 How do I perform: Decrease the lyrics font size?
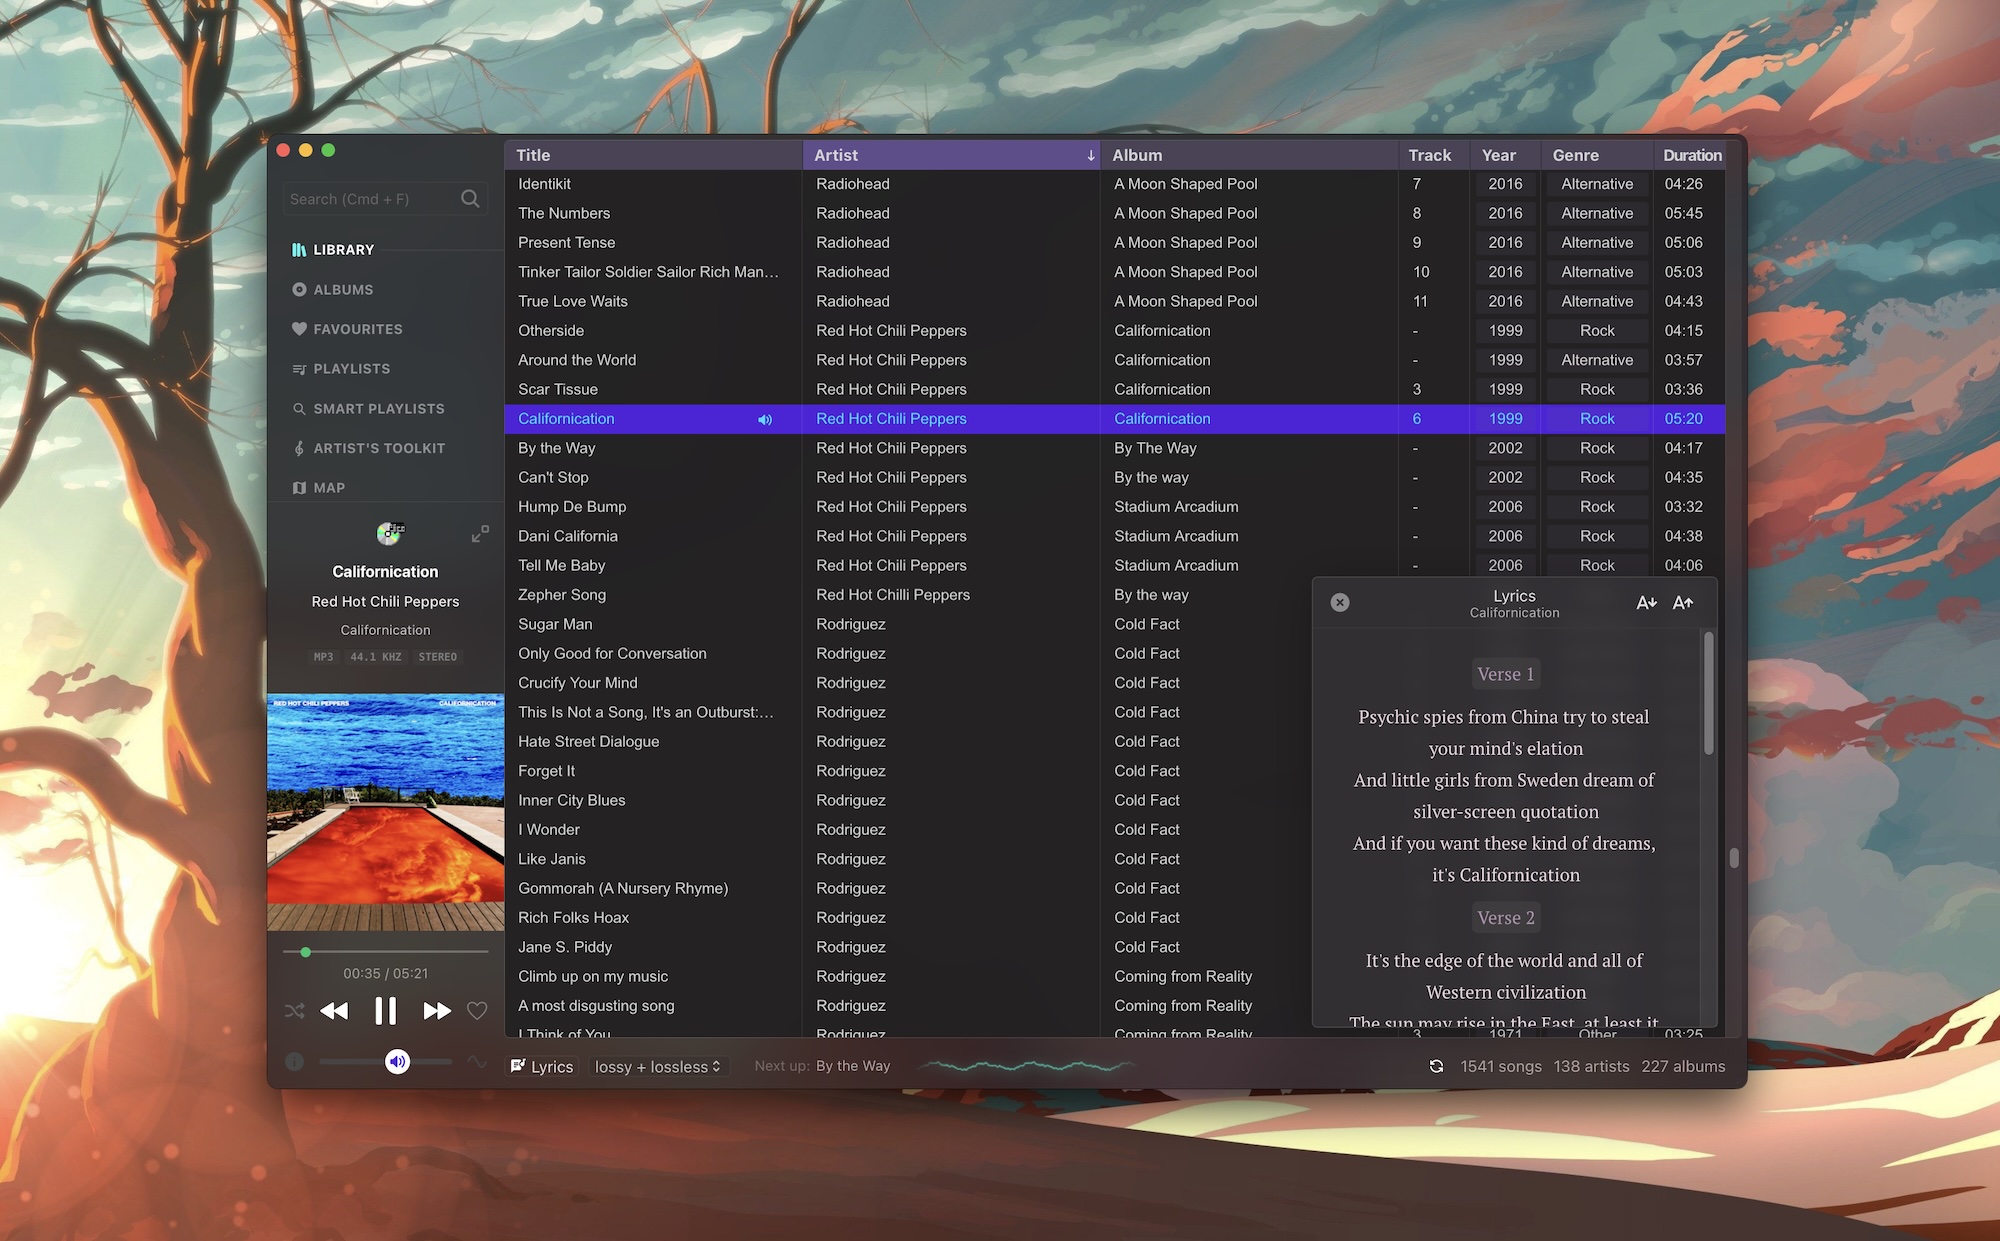1646,602
